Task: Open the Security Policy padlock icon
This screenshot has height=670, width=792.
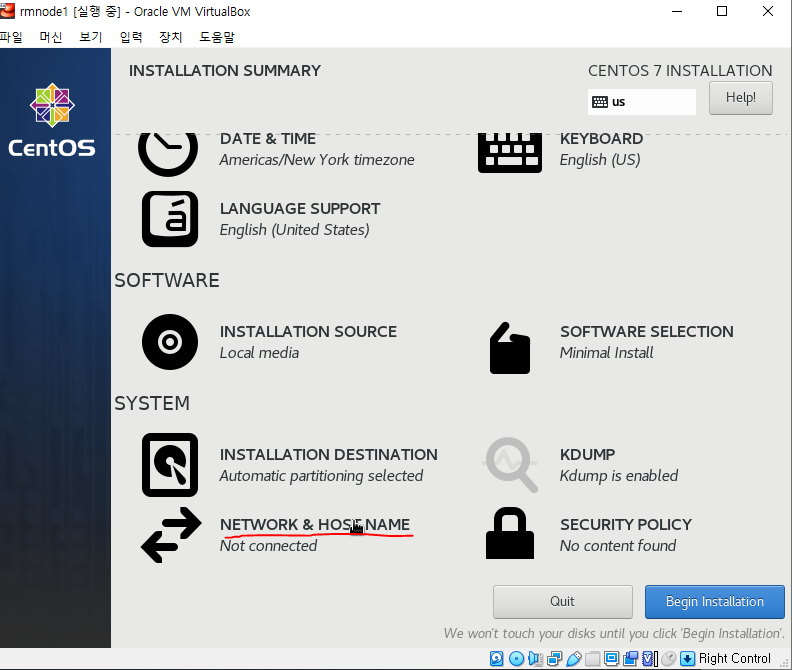Action: (510, 533)
